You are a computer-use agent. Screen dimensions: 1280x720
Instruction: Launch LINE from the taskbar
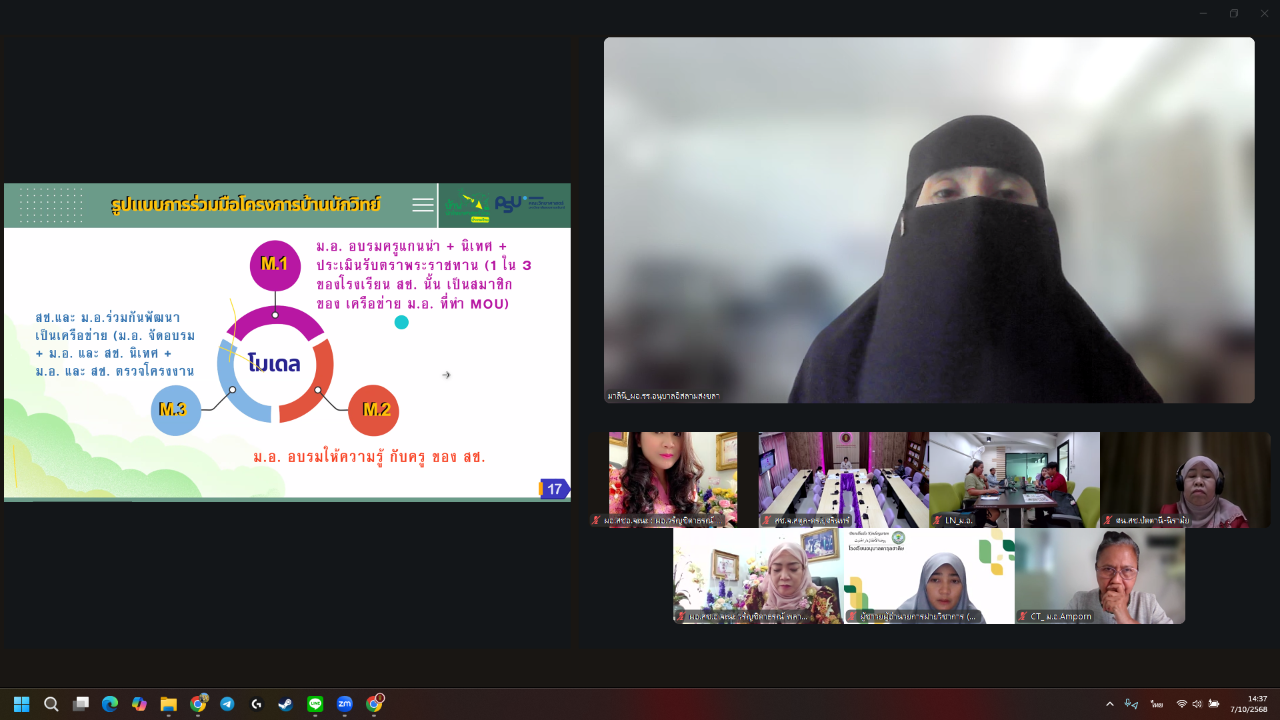[x=315, y=704]
